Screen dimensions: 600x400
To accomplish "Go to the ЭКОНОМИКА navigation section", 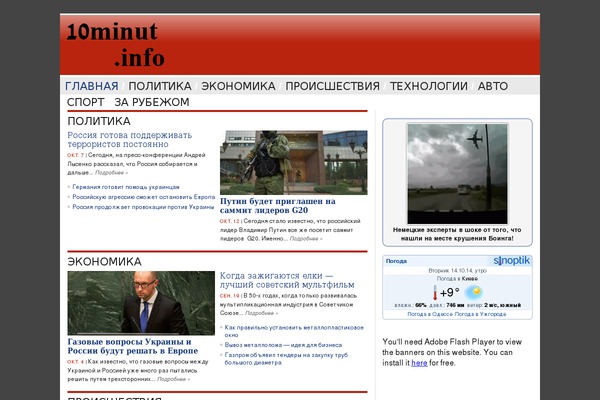I will [x=238, y=86].
